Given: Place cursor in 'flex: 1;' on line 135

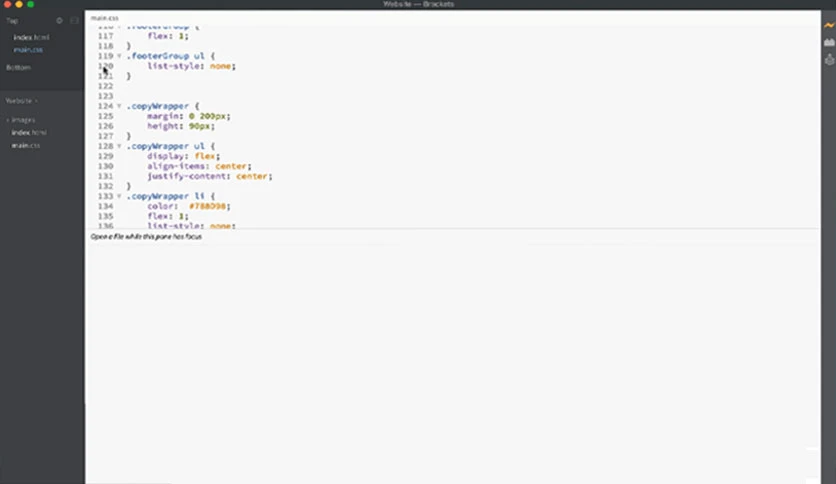Looking at the screenshot, I should point(168,216).
